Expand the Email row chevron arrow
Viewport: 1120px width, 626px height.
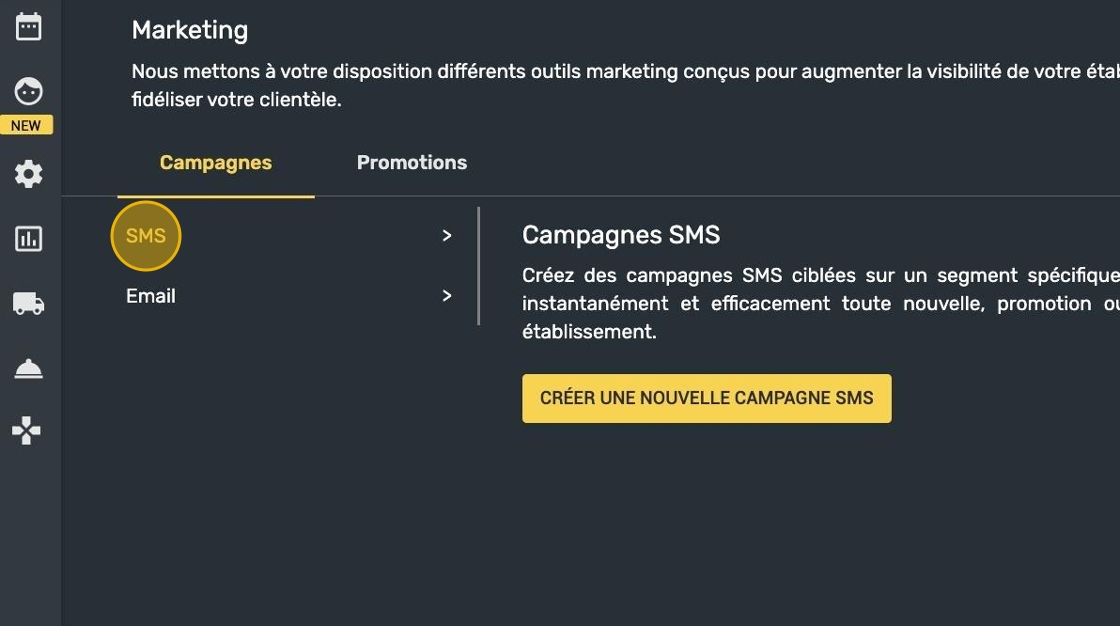447,296
